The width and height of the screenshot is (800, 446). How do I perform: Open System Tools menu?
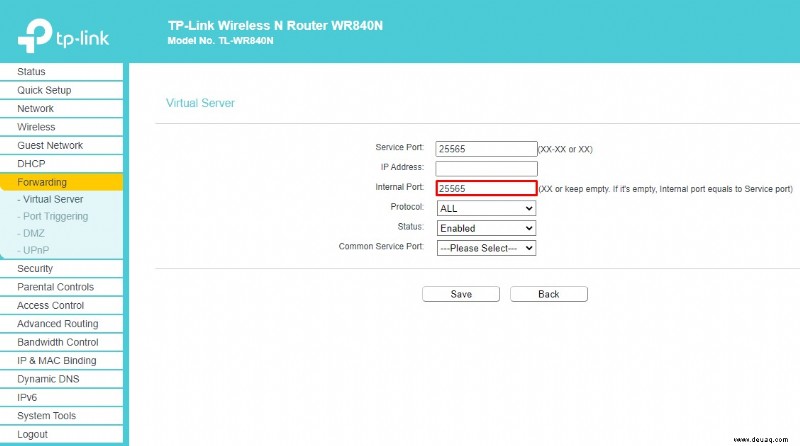pyautogui.click(x=61, y=415)
